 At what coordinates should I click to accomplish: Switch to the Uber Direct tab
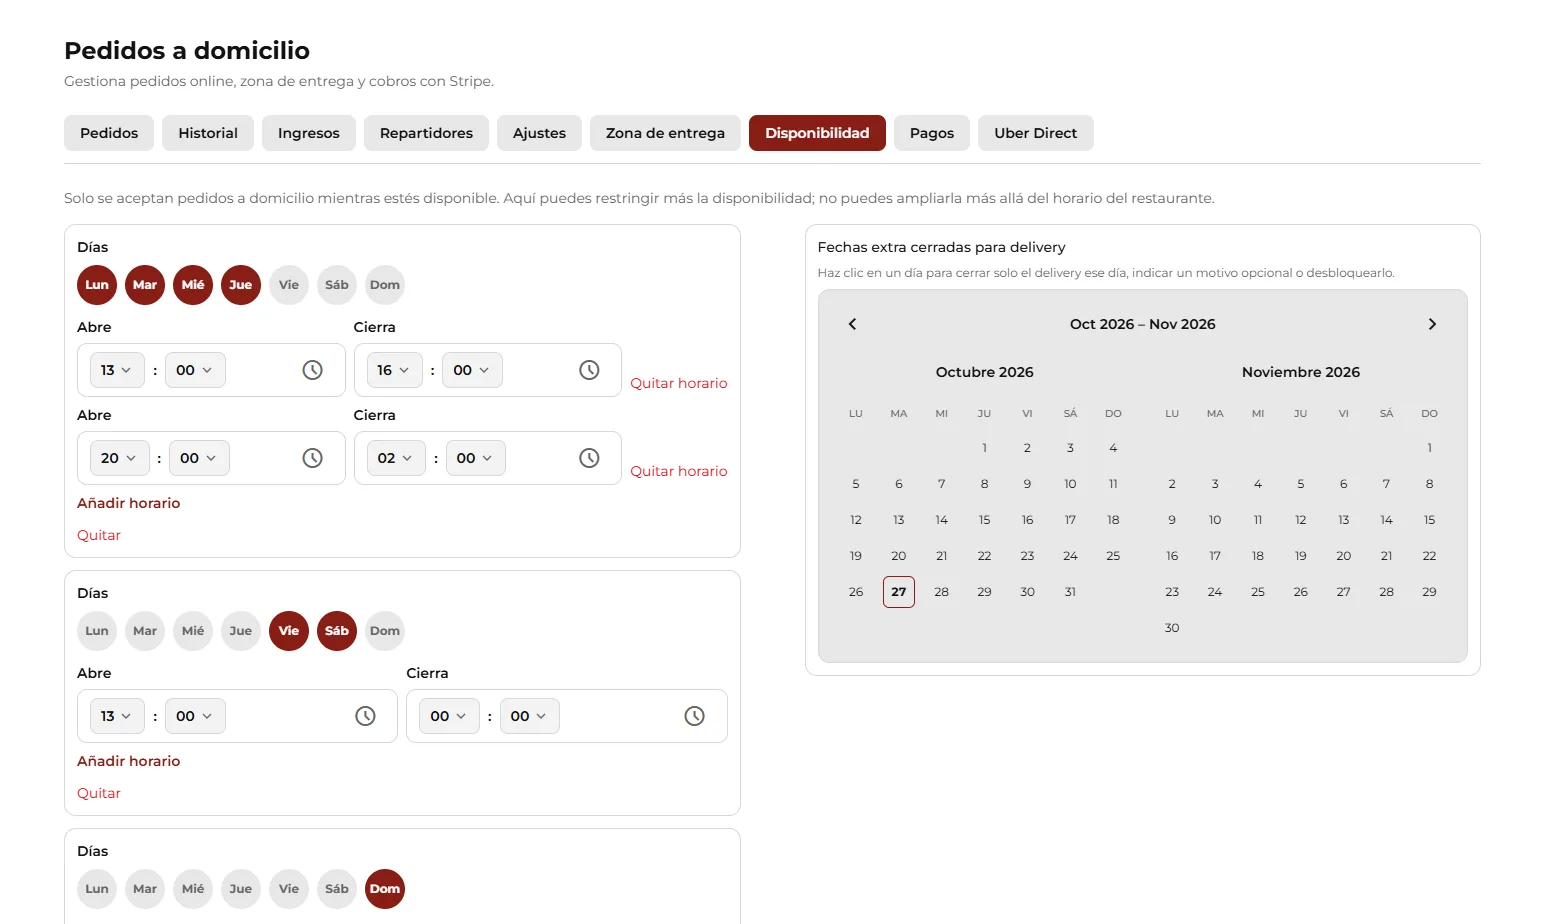(x=1036, y=133)
